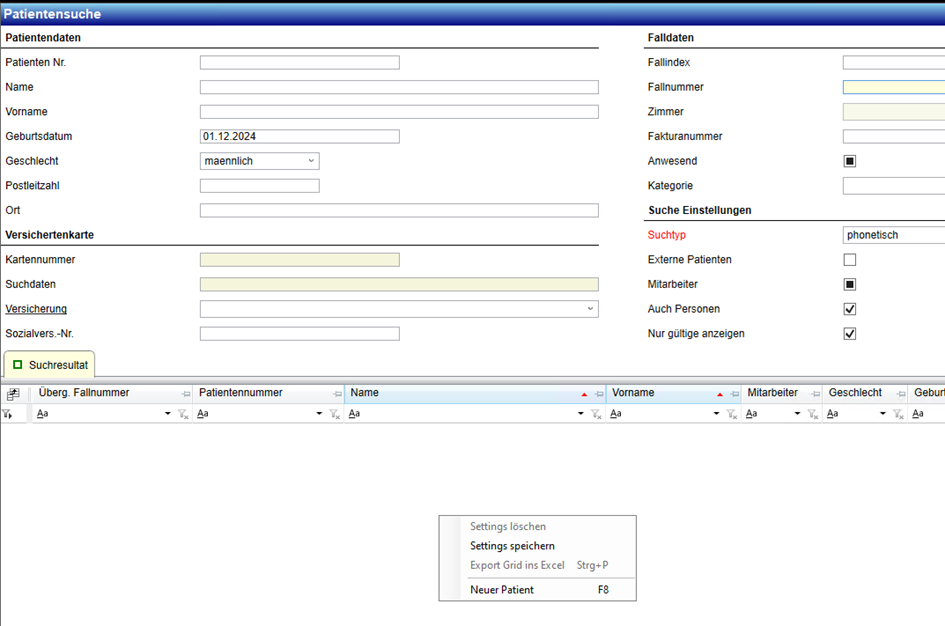Focus the Sozialvers.-Nr. input field

[300, 334]
